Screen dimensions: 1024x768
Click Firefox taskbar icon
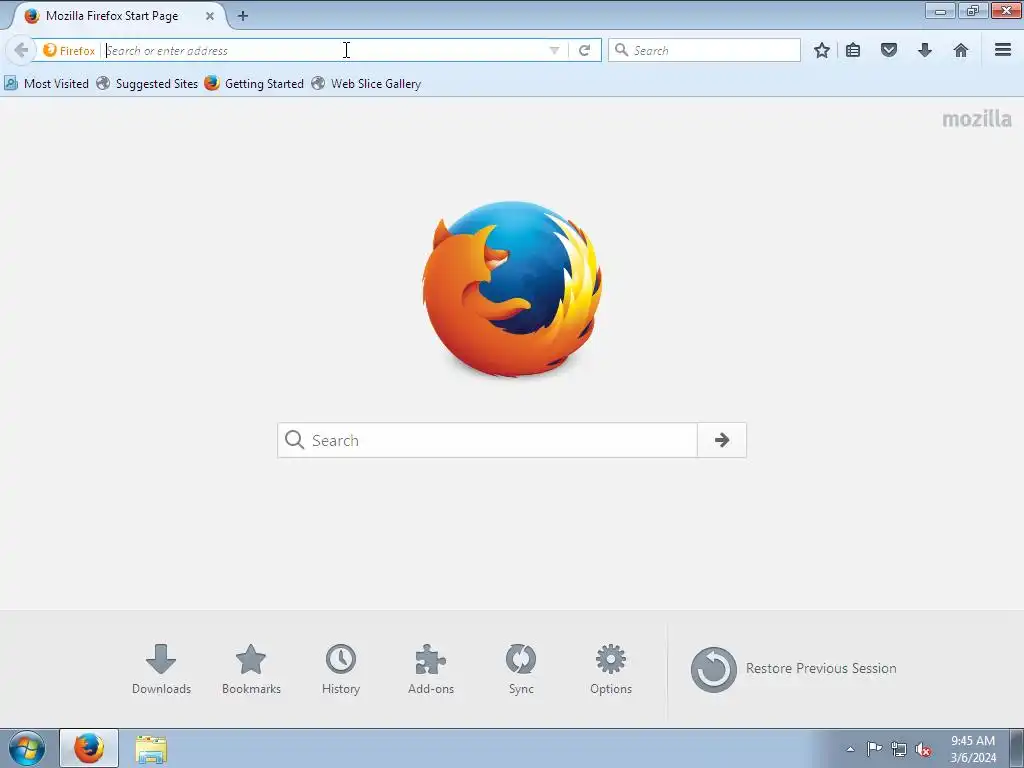click(x=89, y=748)
